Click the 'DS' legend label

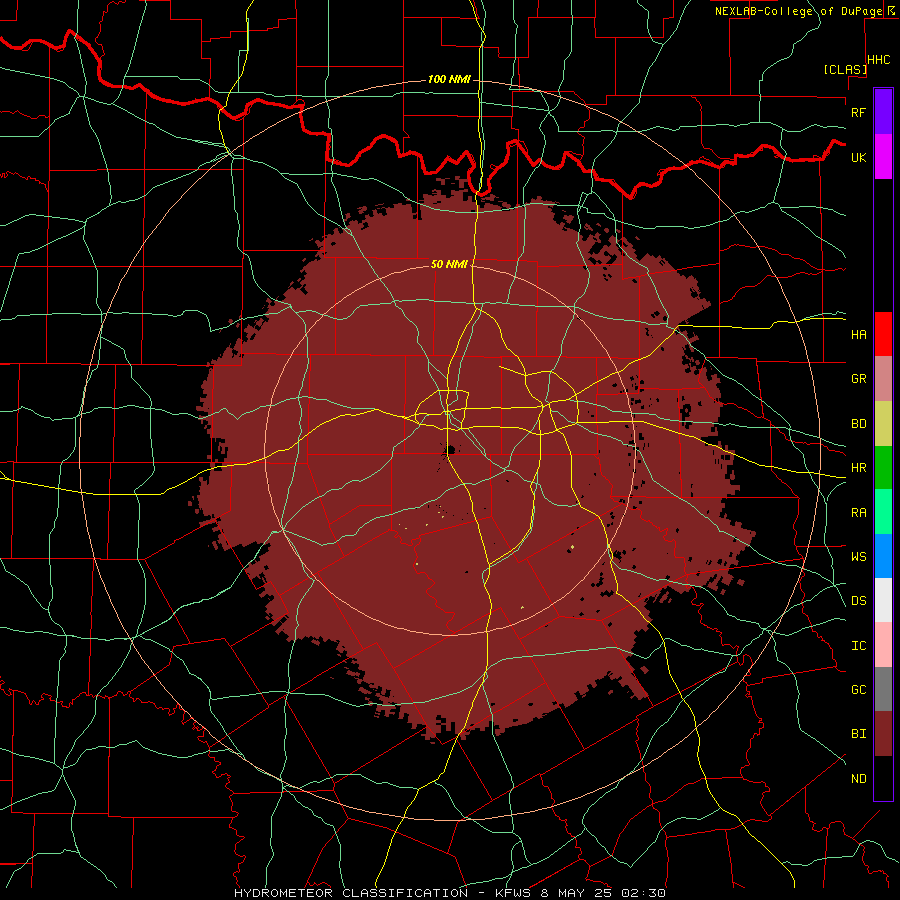point(858,601)
